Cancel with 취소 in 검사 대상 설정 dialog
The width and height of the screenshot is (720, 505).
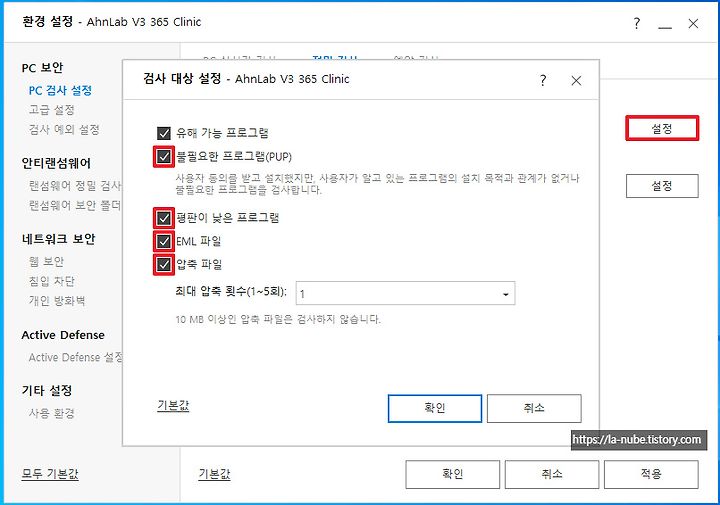[x=534, y=408]
